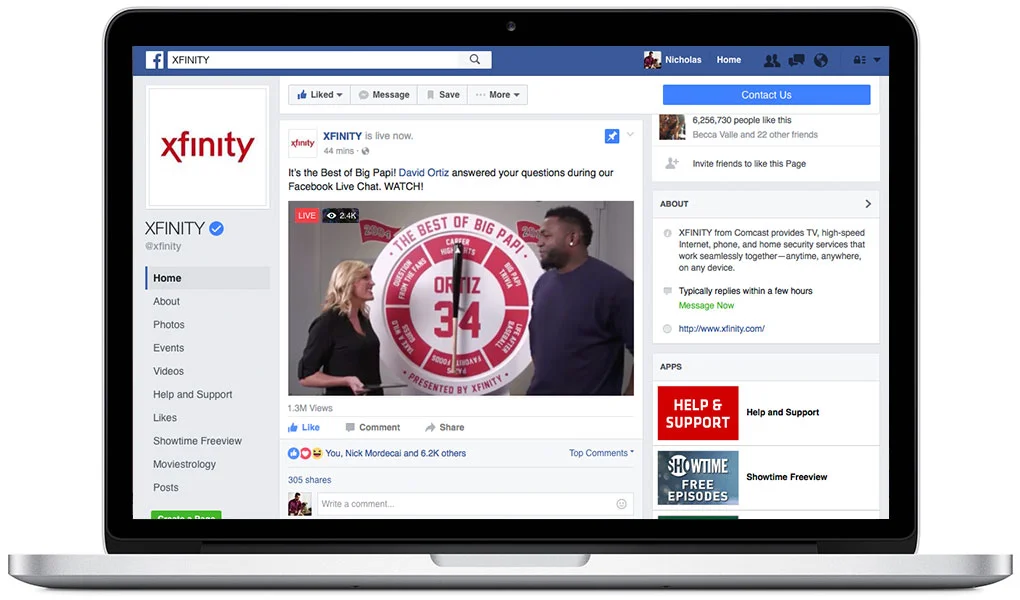Select Events in the page sidebar
1020x600 pixels.
(x=168, y=348)
